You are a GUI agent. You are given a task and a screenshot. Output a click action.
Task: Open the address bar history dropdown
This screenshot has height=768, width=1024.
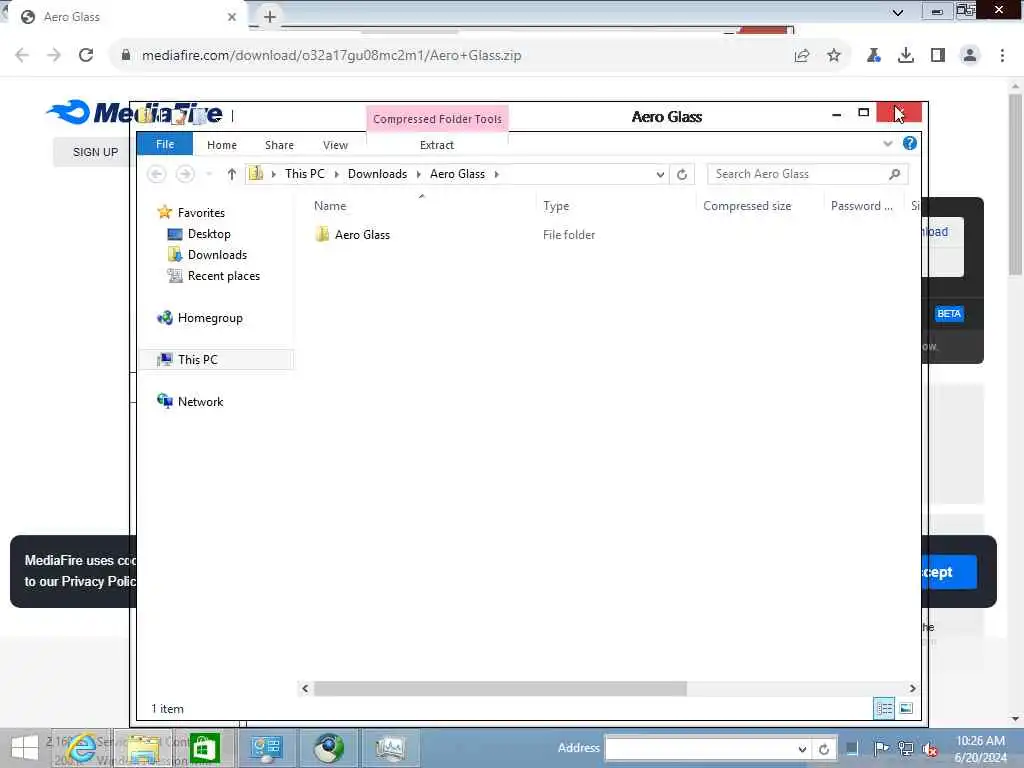pos(660,174)
